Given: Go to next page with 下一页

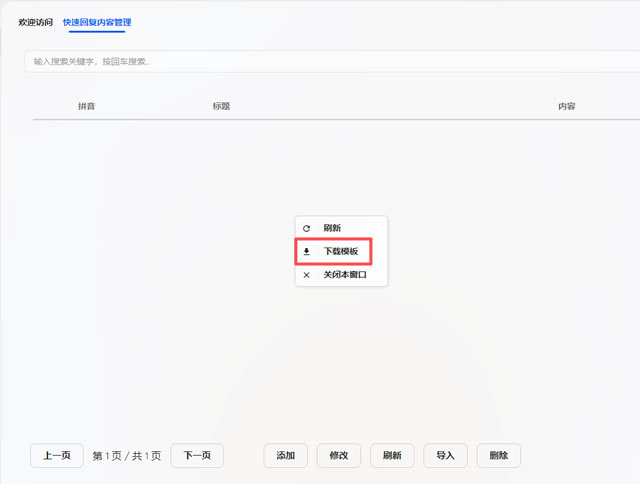Looking at the screenshot, I should coord(197,456).
